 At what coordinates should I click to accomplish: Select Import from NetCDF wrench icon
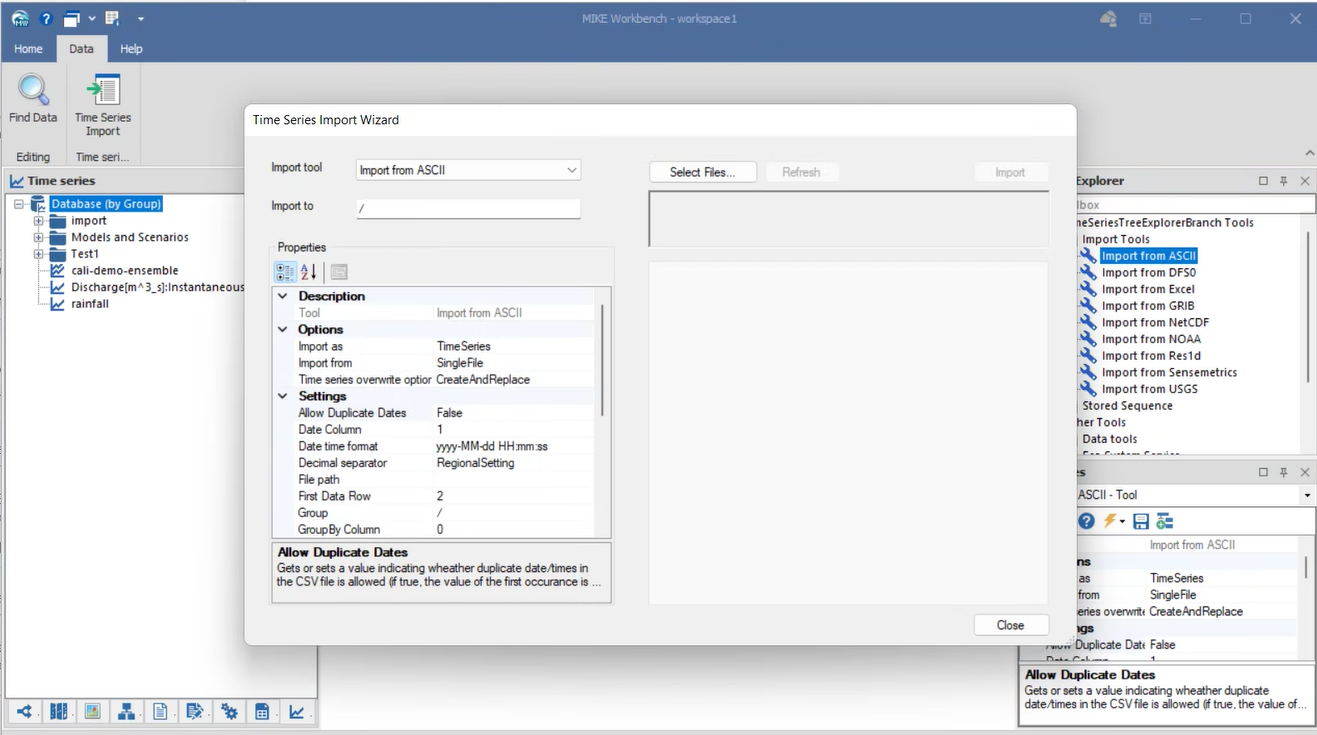(1088, 322)
